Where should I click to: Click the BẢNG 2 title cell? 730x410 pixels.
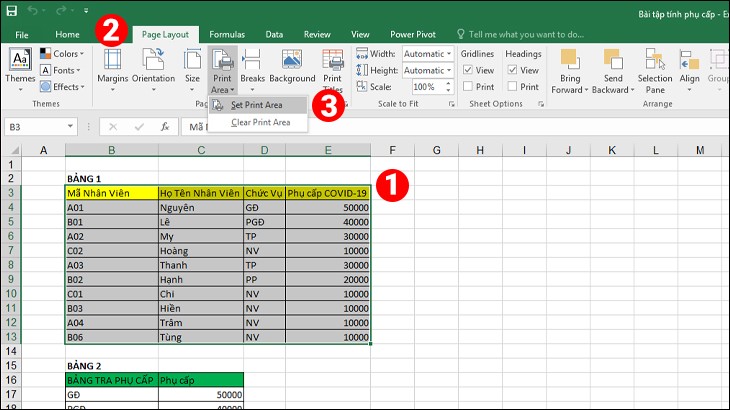[x=112, y=366]
